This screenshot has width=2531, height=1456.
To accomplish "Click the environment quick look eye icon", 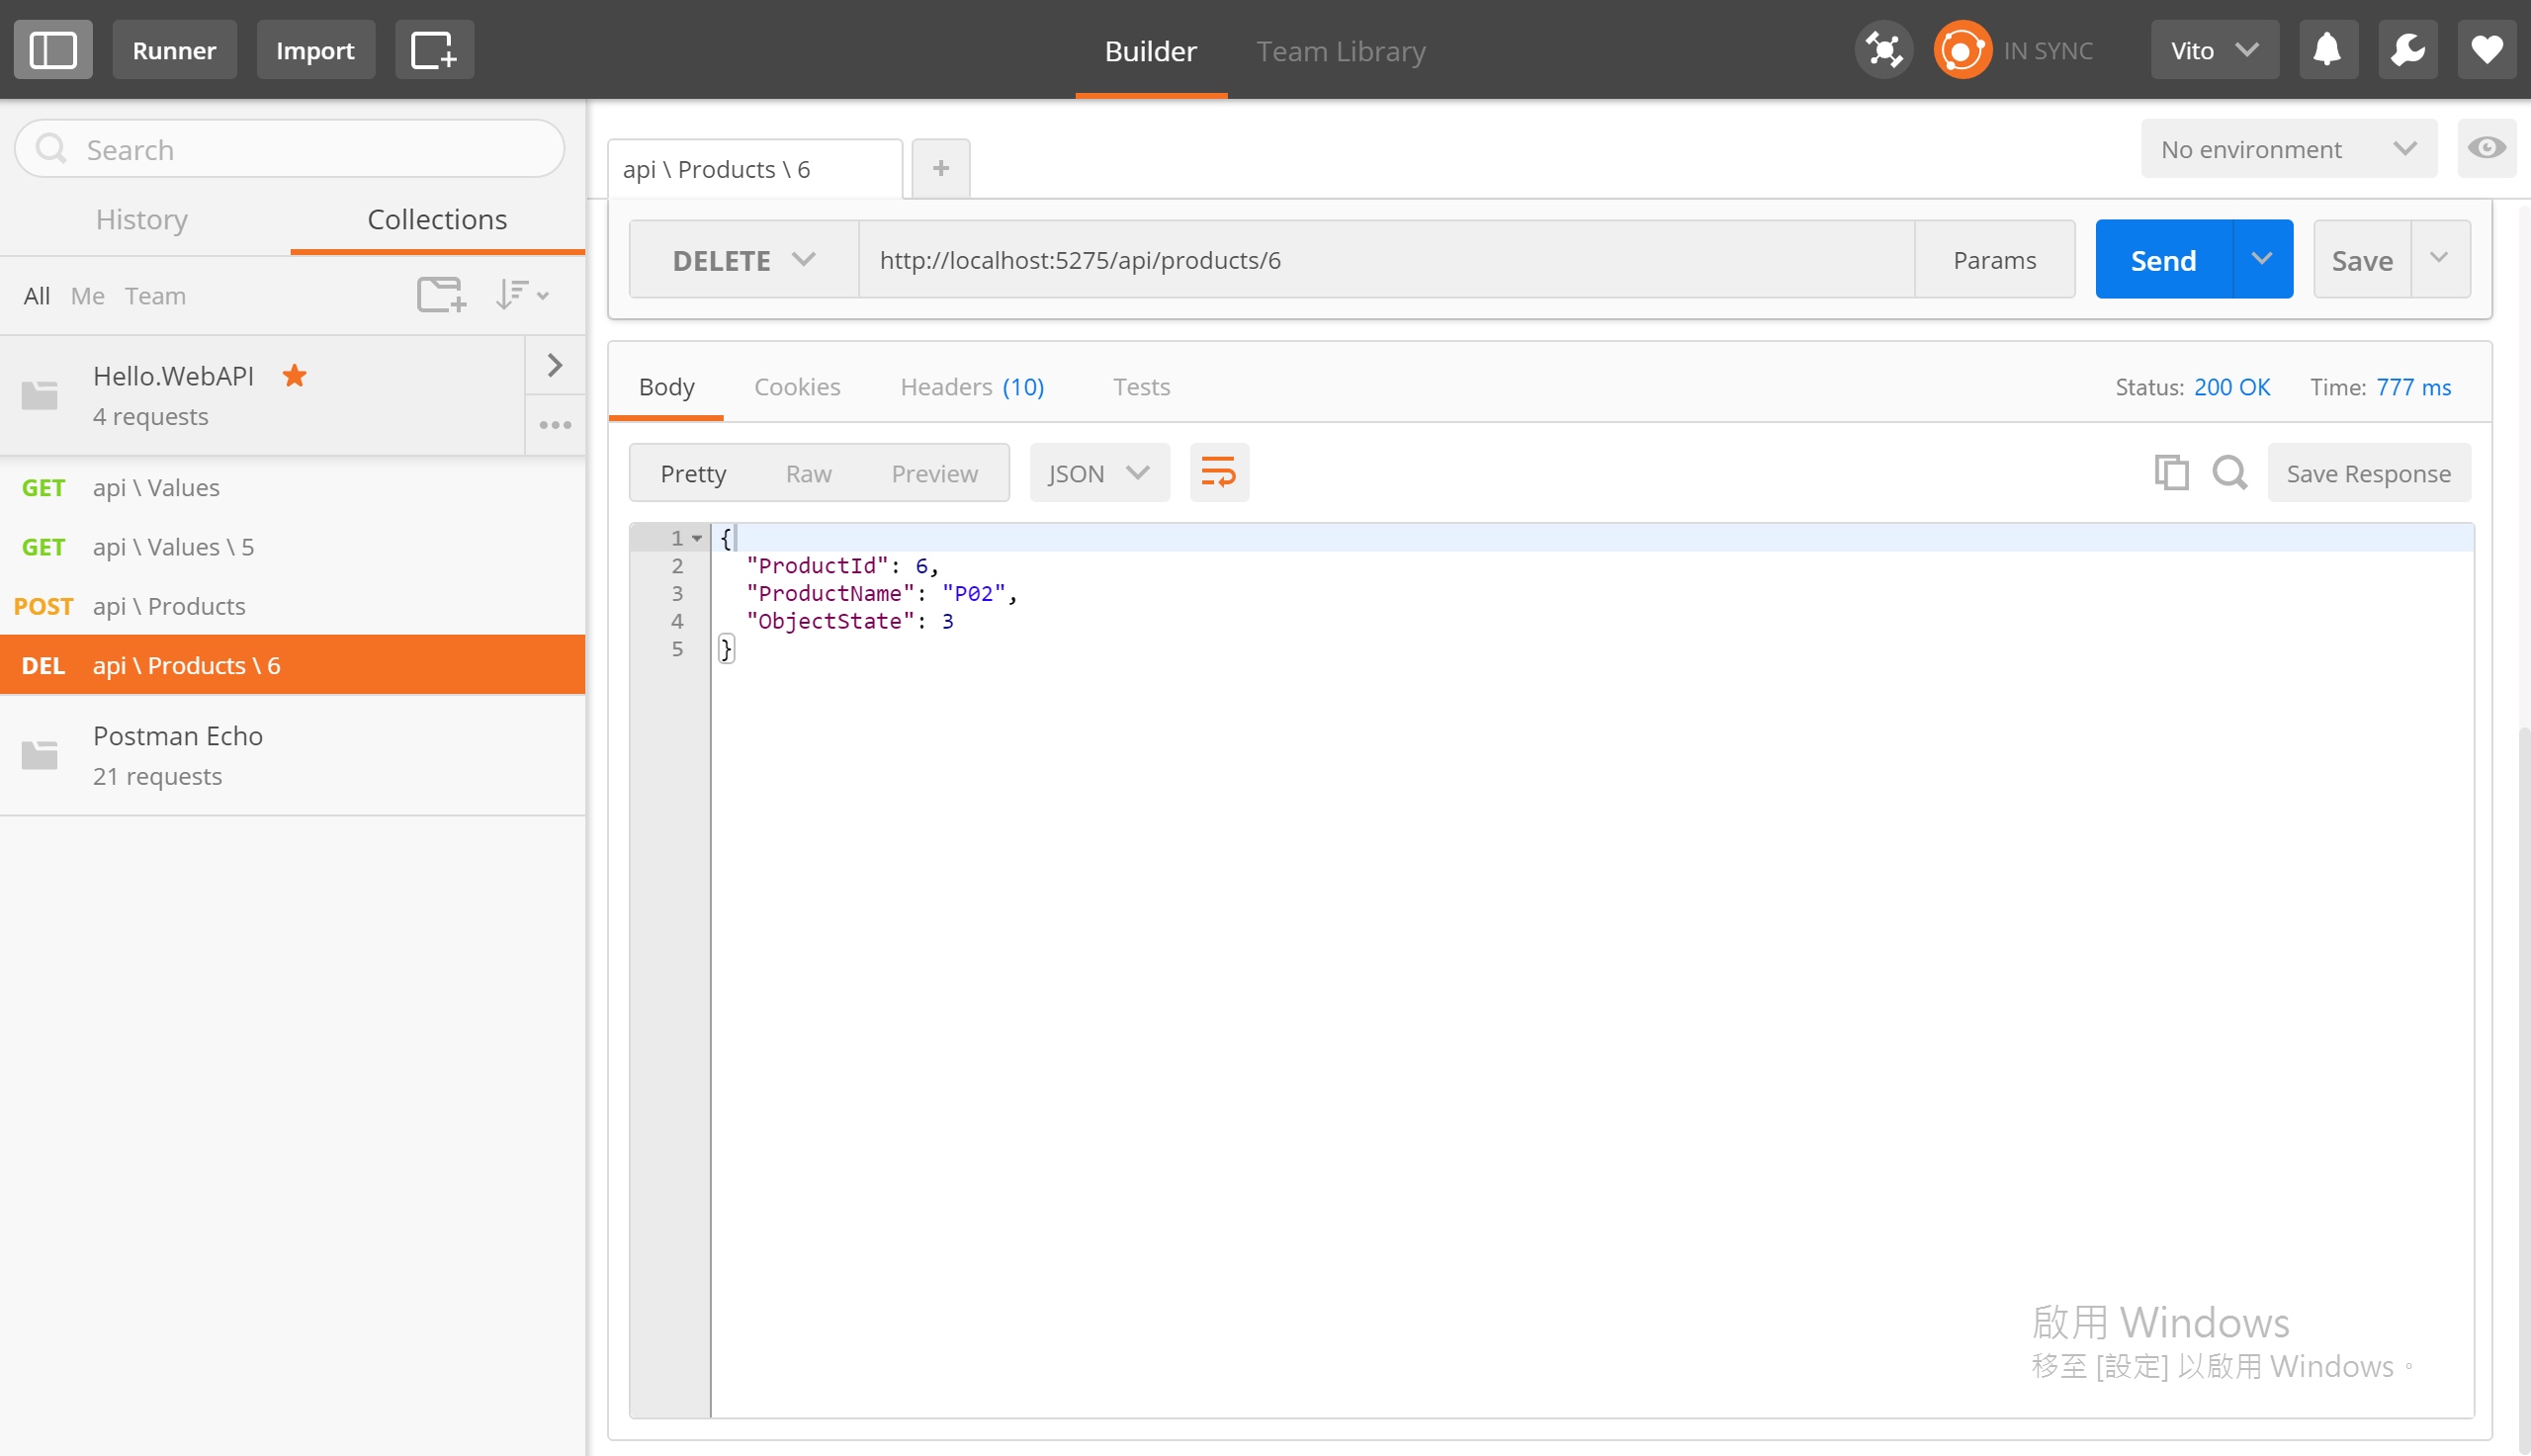I will (2487, 149).
